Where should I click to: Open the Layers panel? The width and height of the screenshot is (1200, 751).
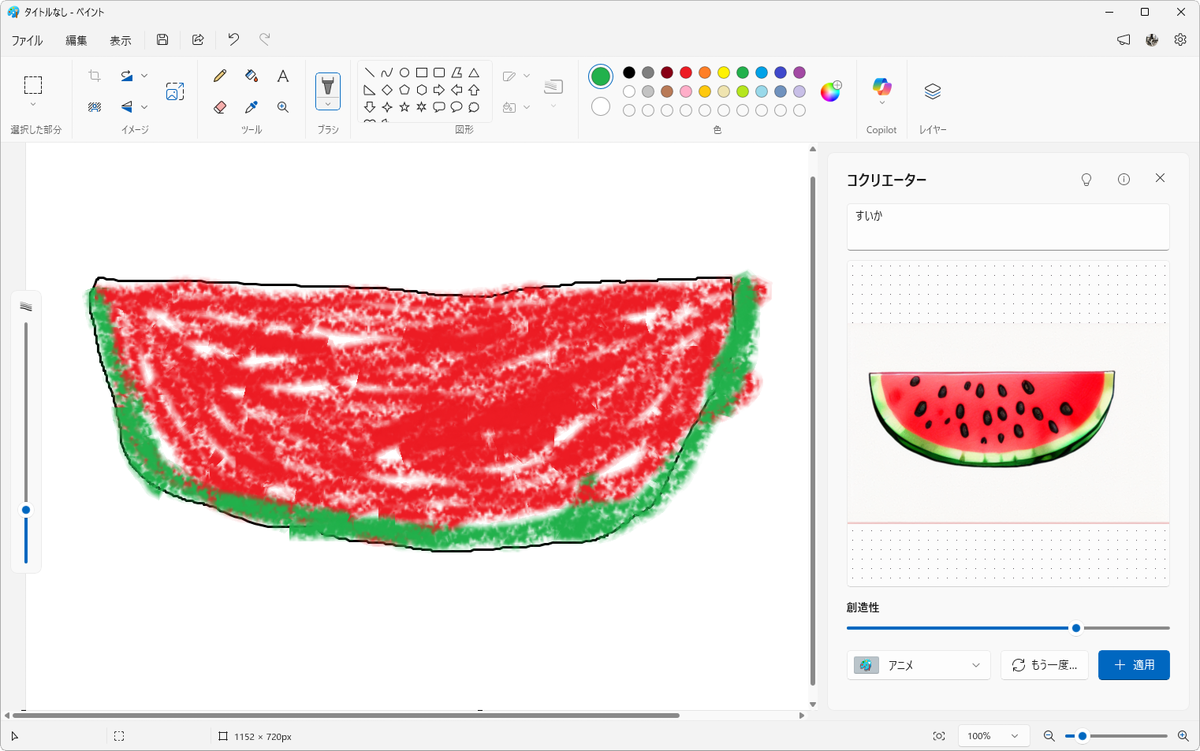point(932,91)
